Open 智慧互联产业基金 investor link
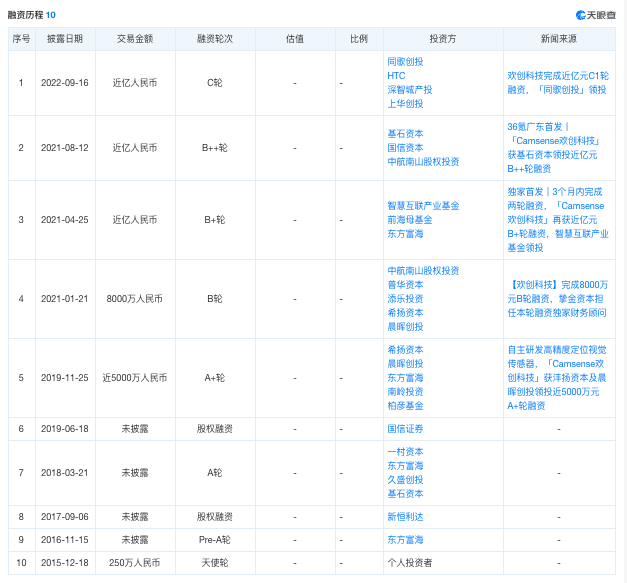 coord(423,205)
